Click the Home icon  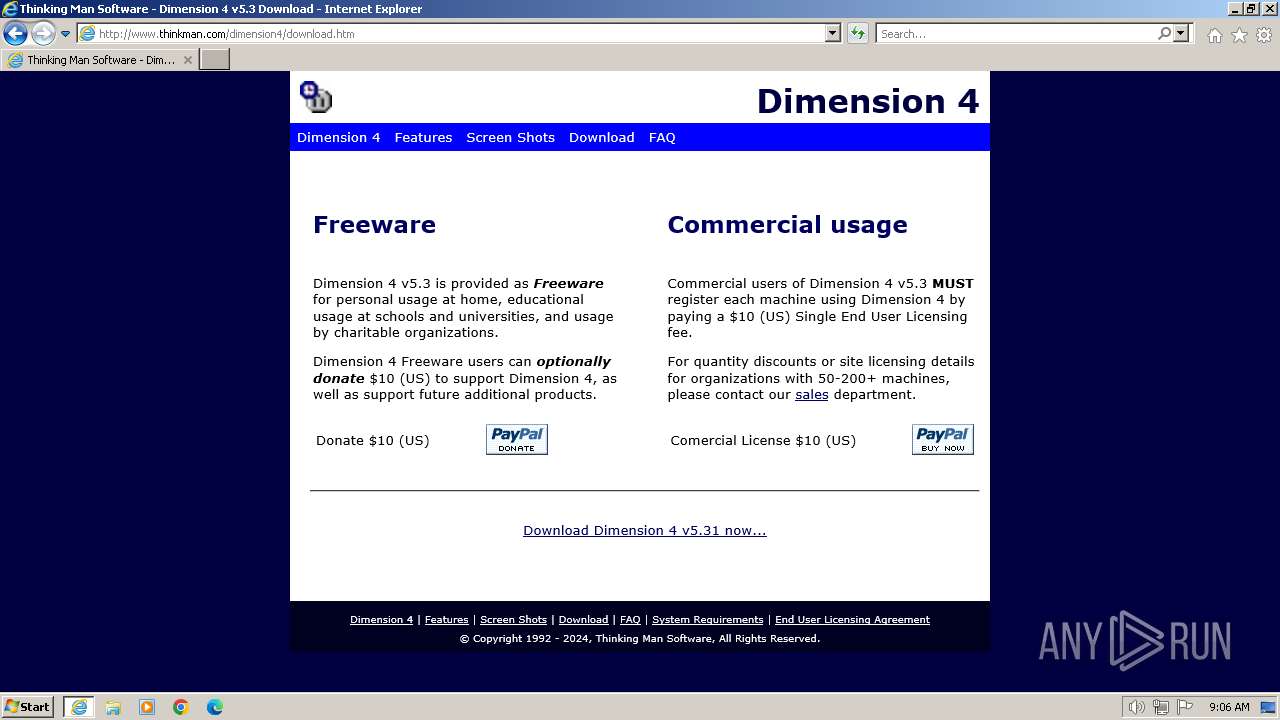pyautogui.click(x=1214, y=35)
